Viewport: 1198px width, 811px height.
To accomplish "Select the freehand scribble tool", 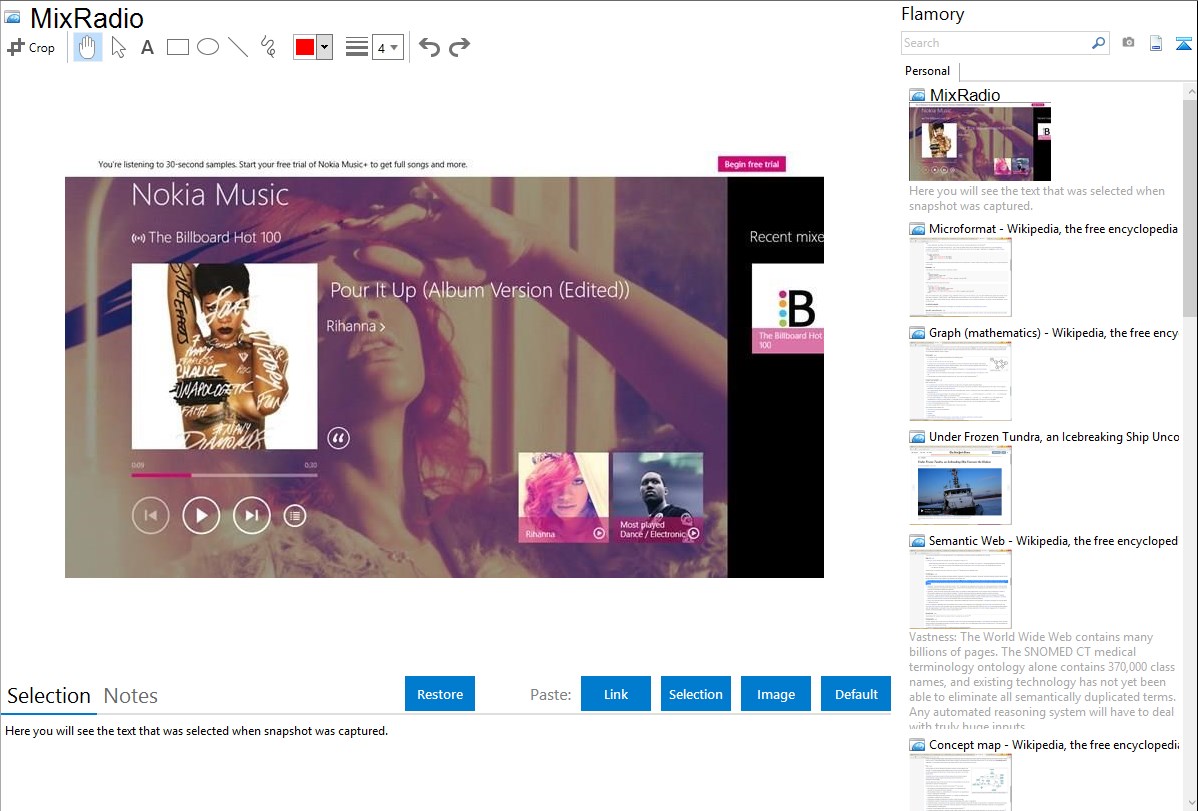I will point(268,47).
